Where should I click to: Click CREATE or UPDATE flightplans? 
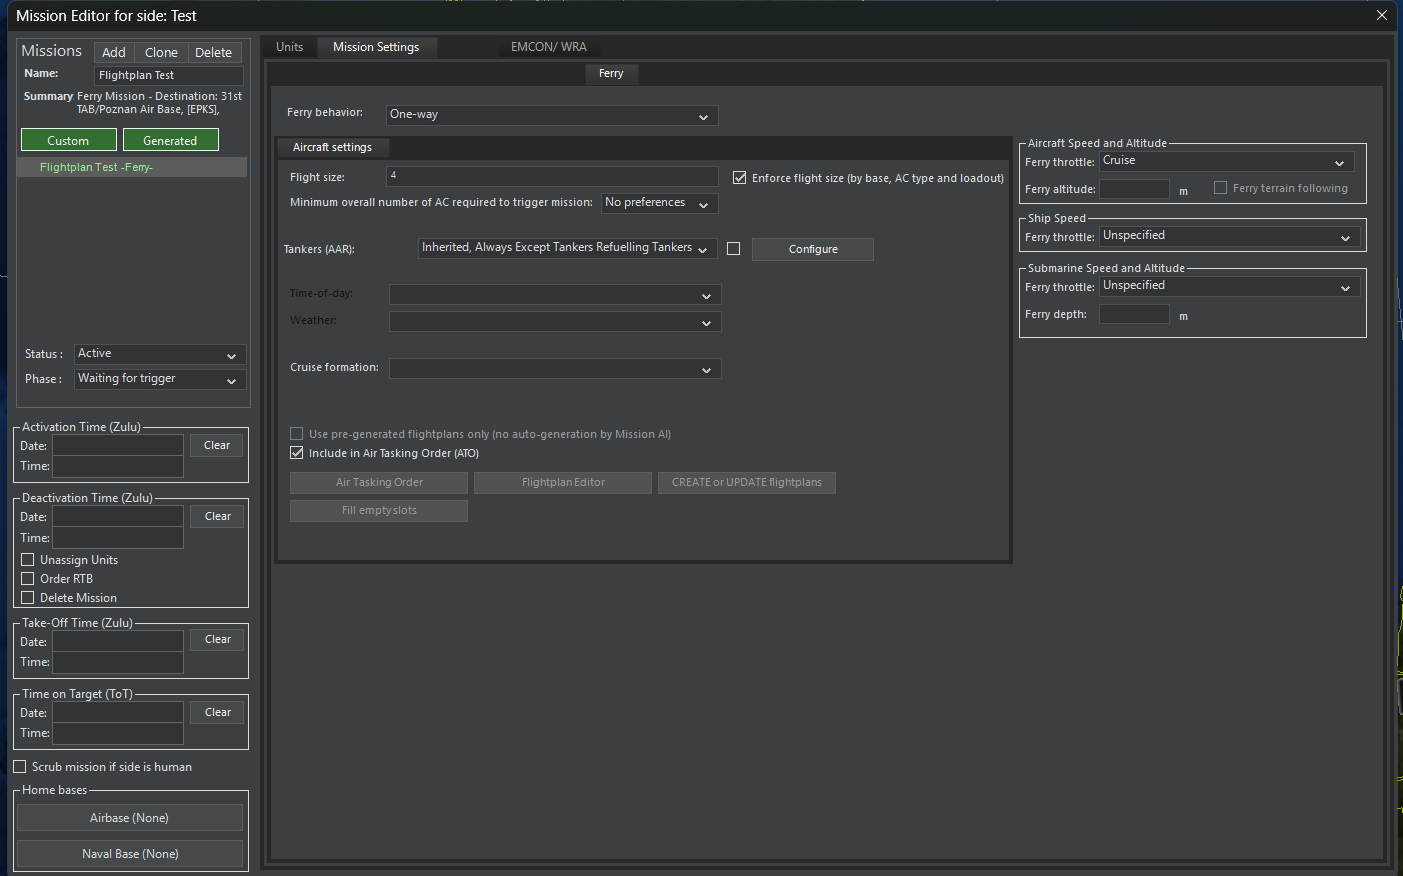coord(747,483)
